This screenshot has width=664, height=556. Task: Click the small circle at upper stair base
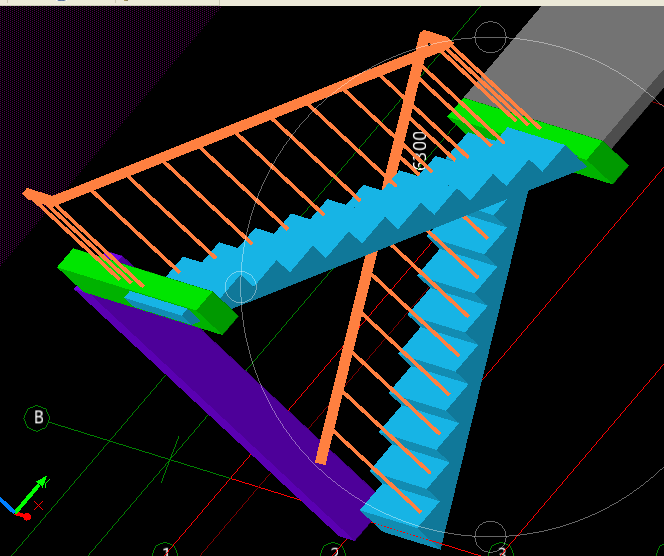(241, 287)
